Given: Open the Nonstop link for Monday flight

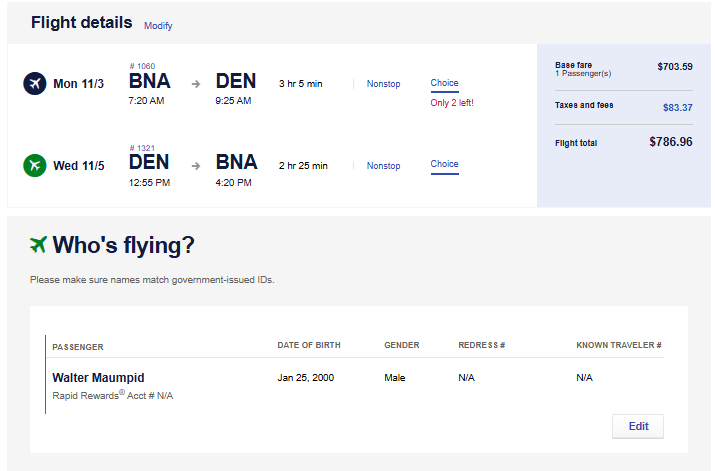Looking at the screenshot, I should tap(383, 84).
